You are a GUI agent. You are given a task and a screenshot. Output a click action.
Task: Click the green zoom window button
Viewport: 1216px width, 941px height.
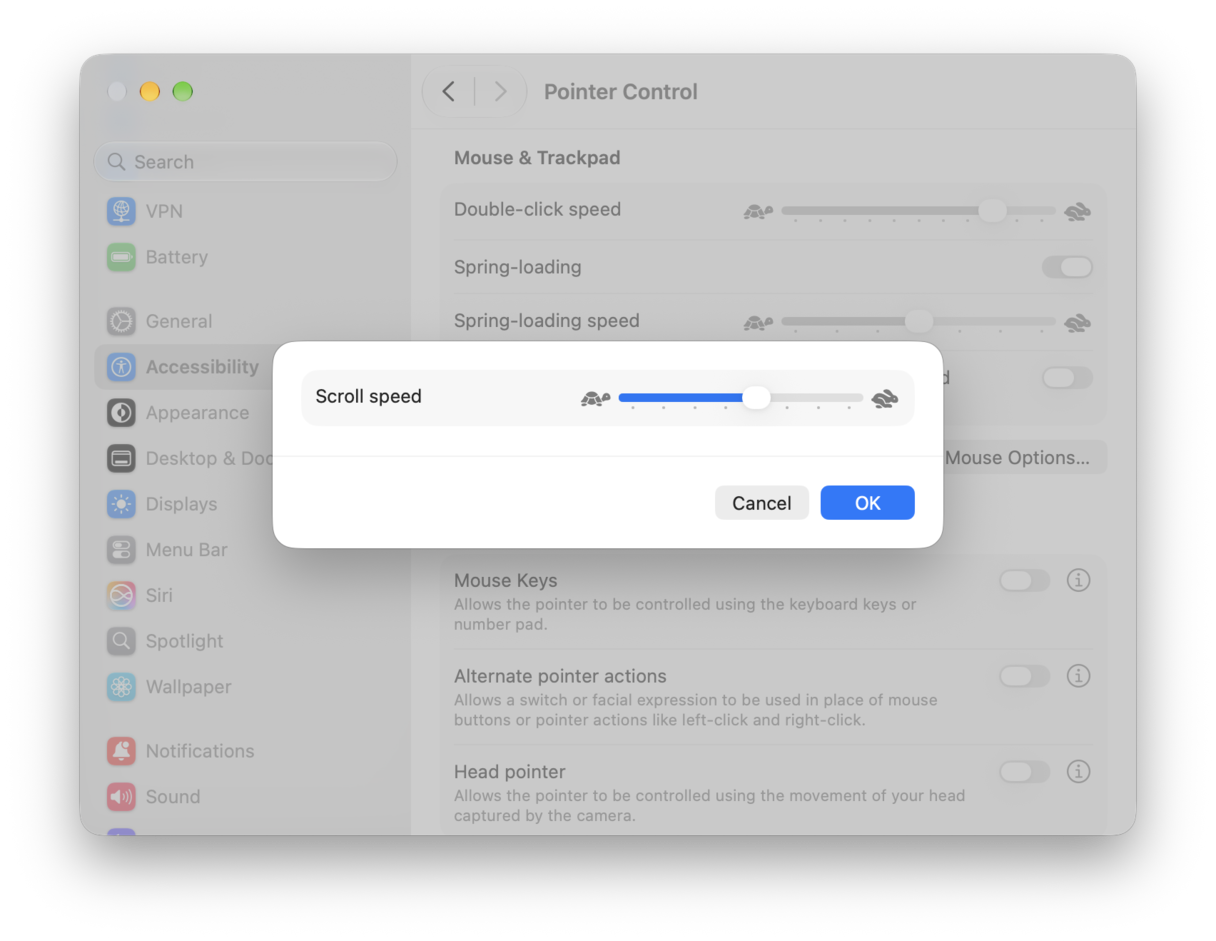[182, 92]
